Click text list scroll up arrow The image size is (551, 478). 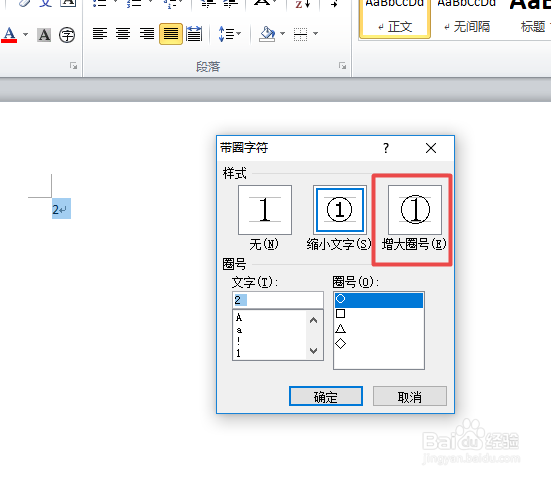point(313,320)
